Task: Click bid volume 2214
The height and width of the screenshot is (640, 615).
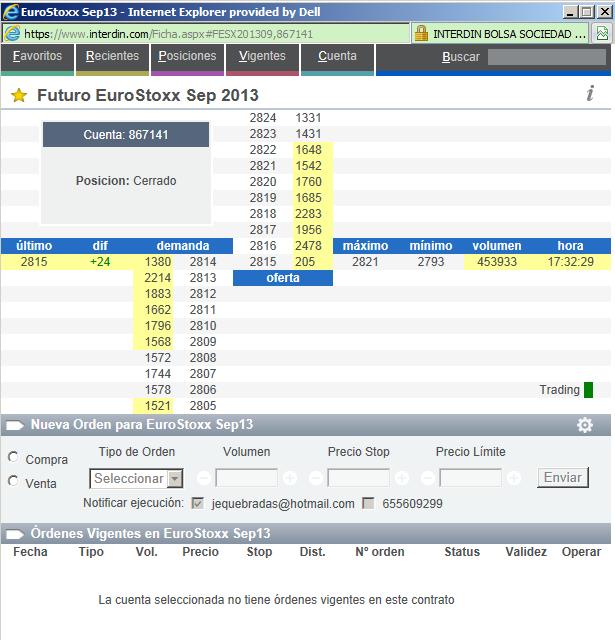Action: (158, 278)
